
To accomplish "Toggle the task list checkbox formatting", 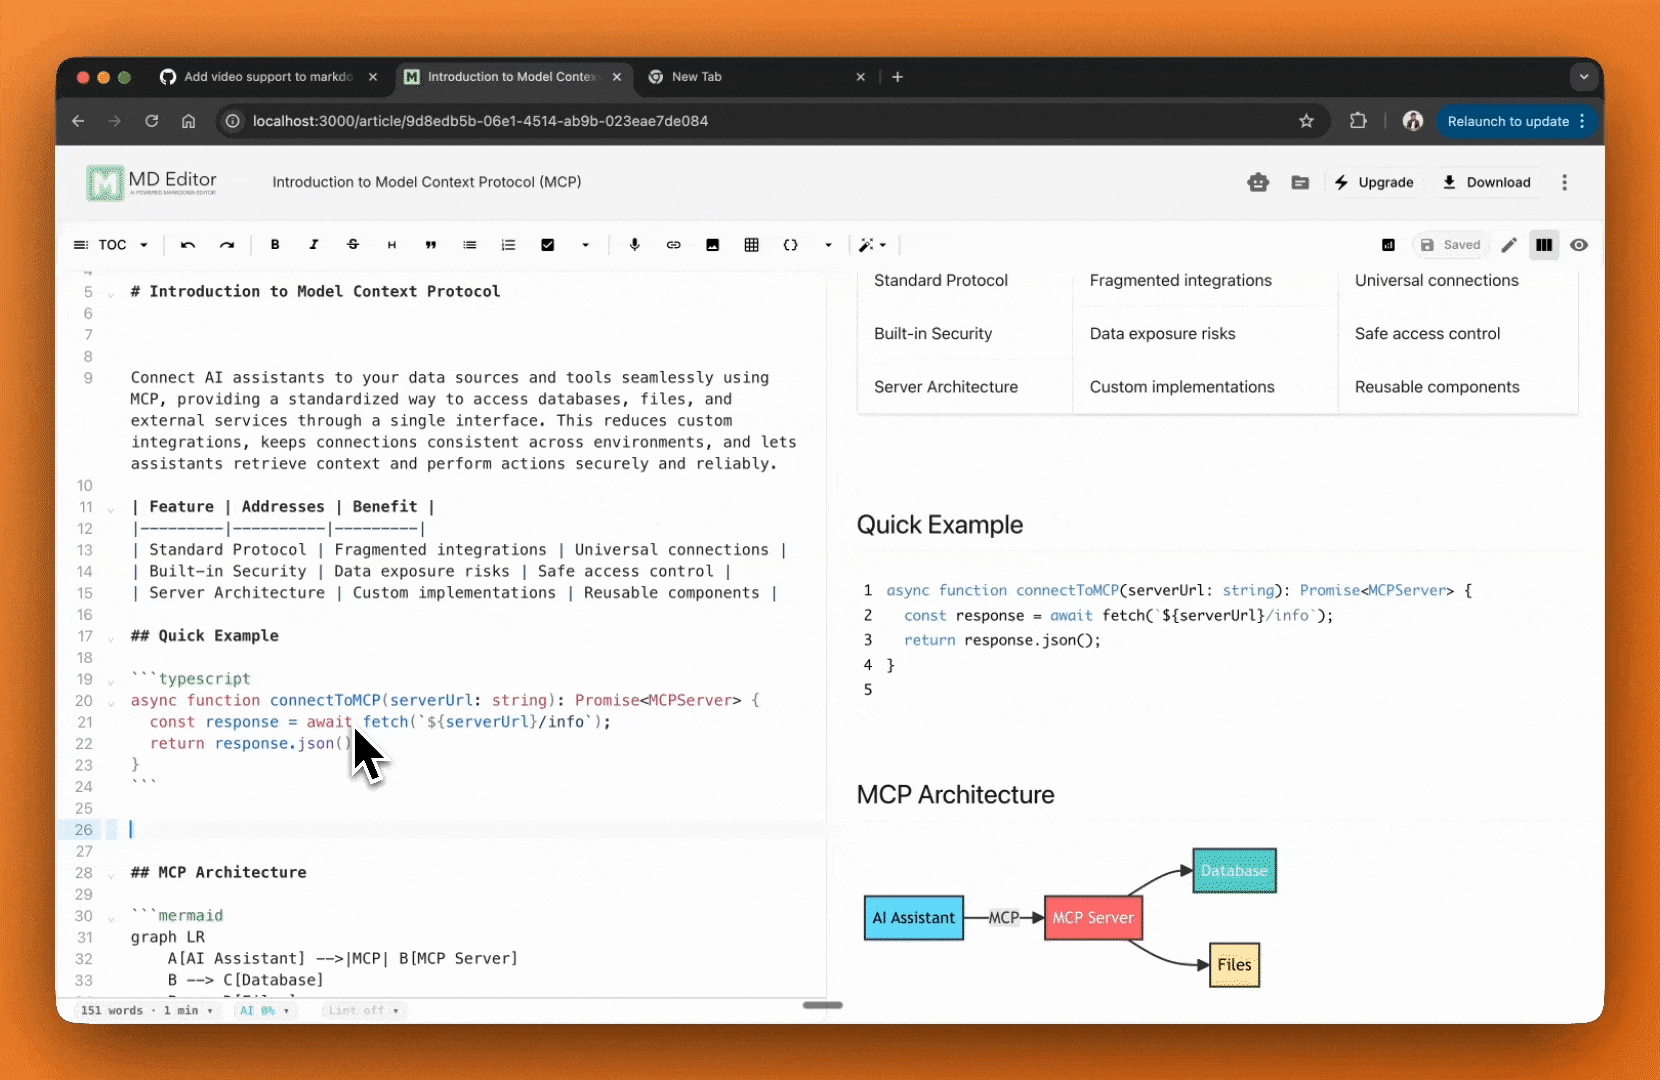I will pyautogui.click(x=548, y=245).
